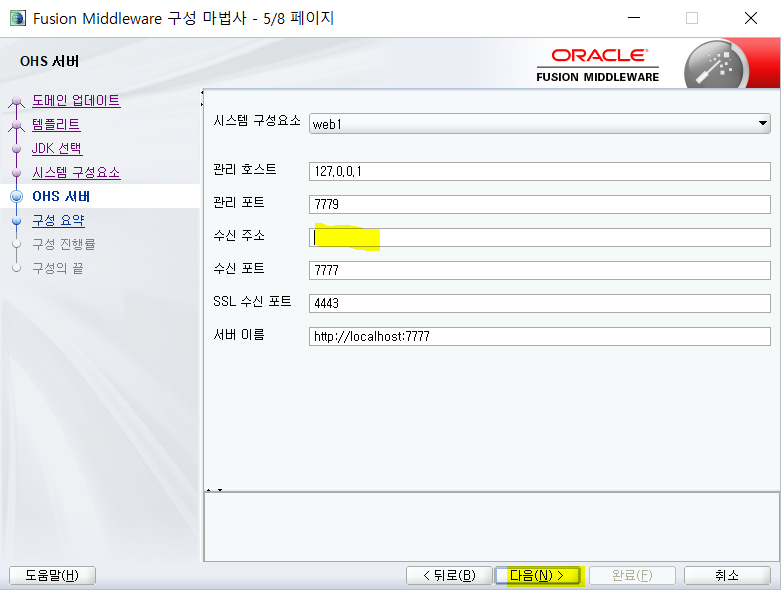Viewport: 781px width, 590px height.
Task: Select the current OHS 서버 step
Action: tap(61, 196)
